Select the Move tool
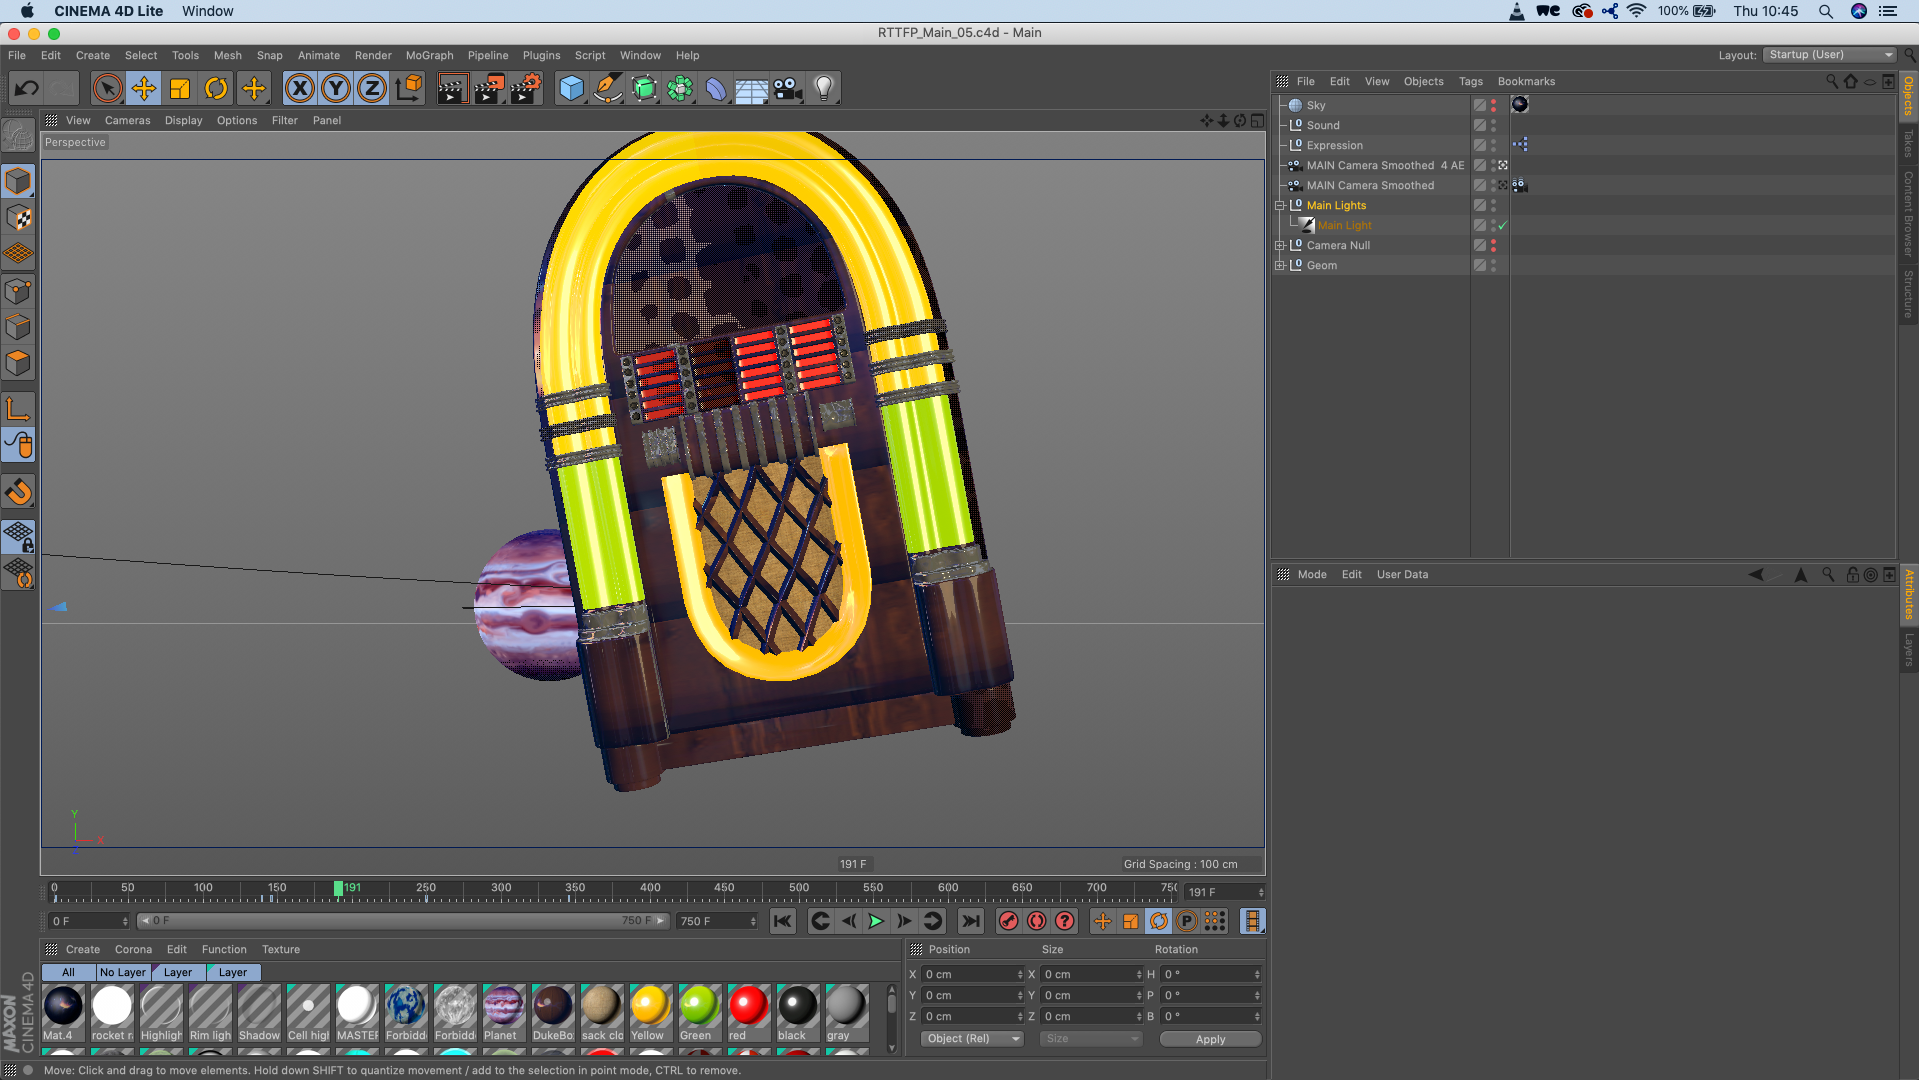The height and width of the screenshot is (1080, 1919). (144, 89)
